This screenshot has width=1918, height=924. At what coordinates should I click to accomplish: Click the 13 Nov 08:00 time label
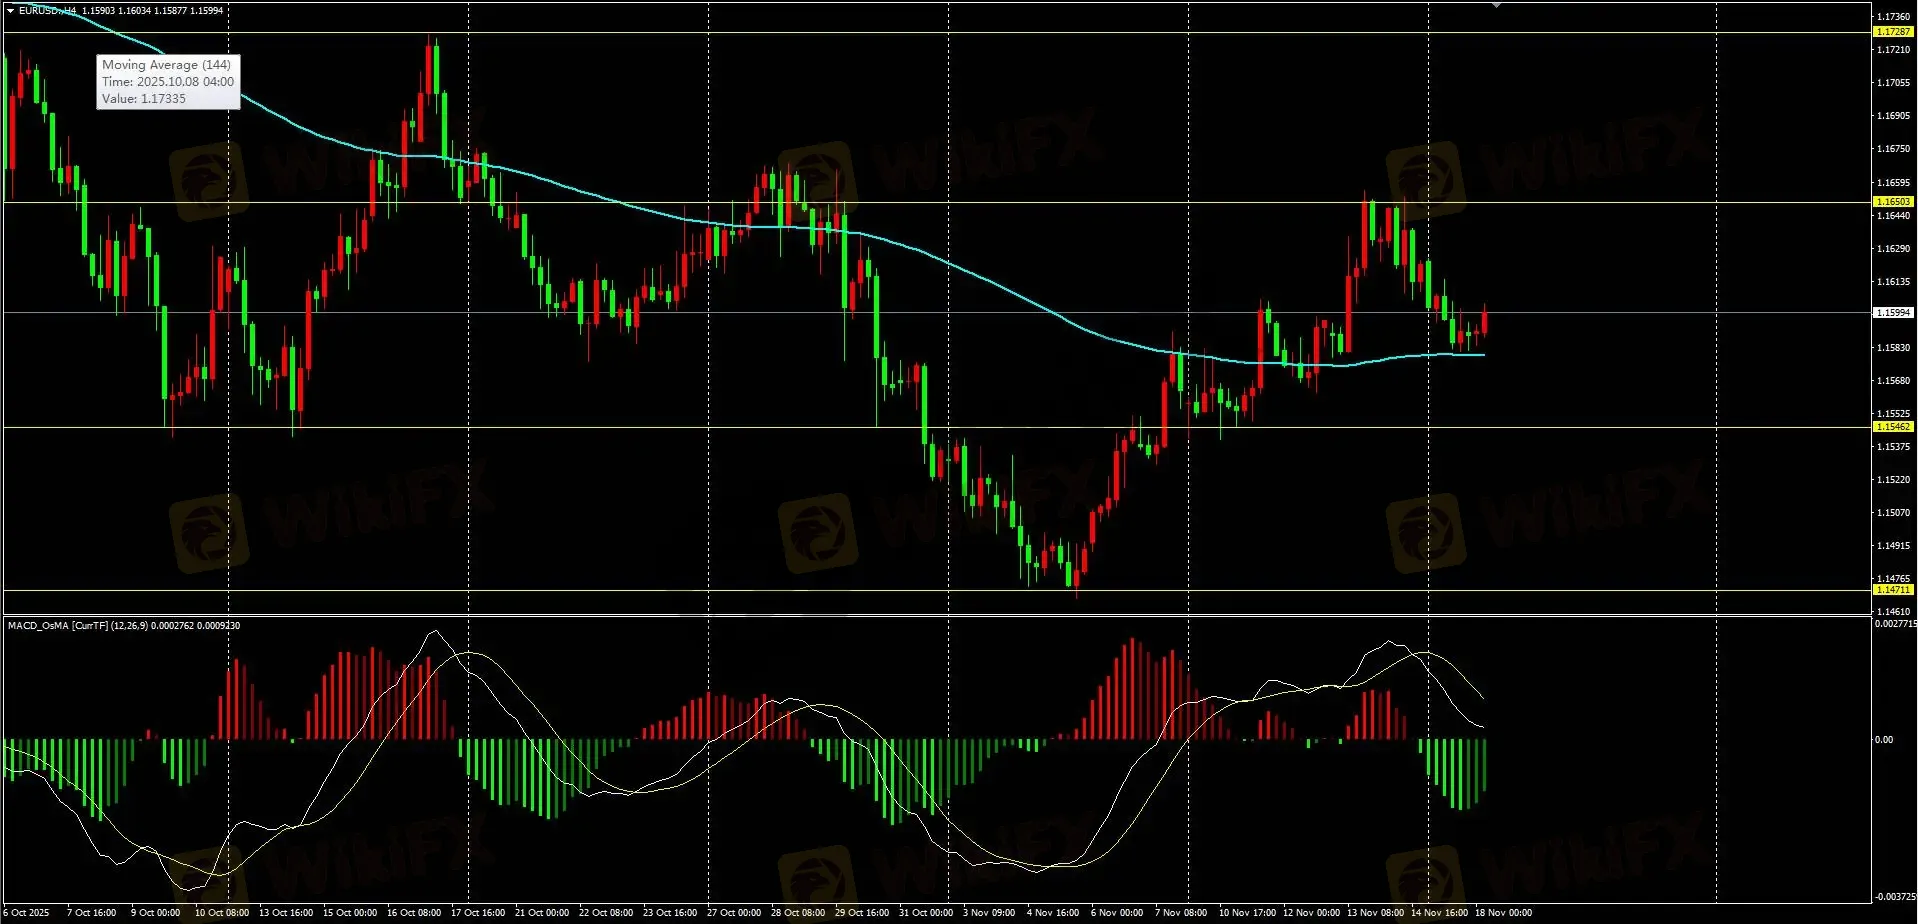pyautogui.click(x=1375, y=913)
